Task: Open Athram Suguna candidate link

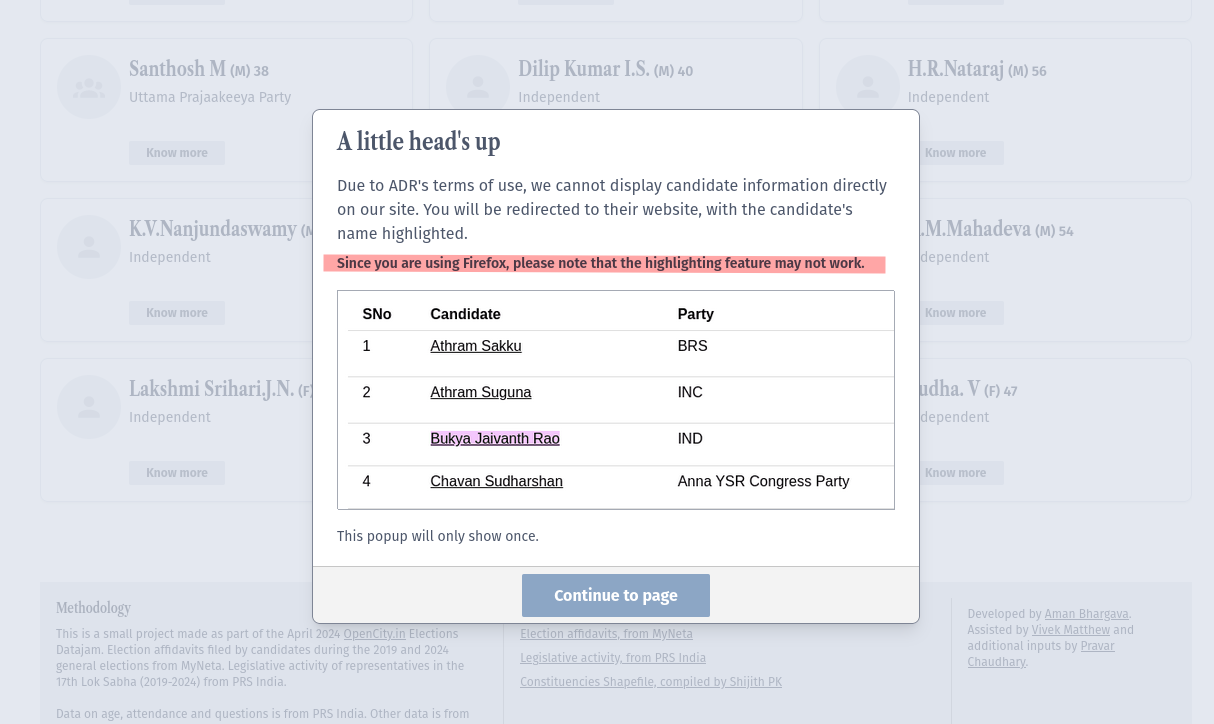Action: click(481, 392)
